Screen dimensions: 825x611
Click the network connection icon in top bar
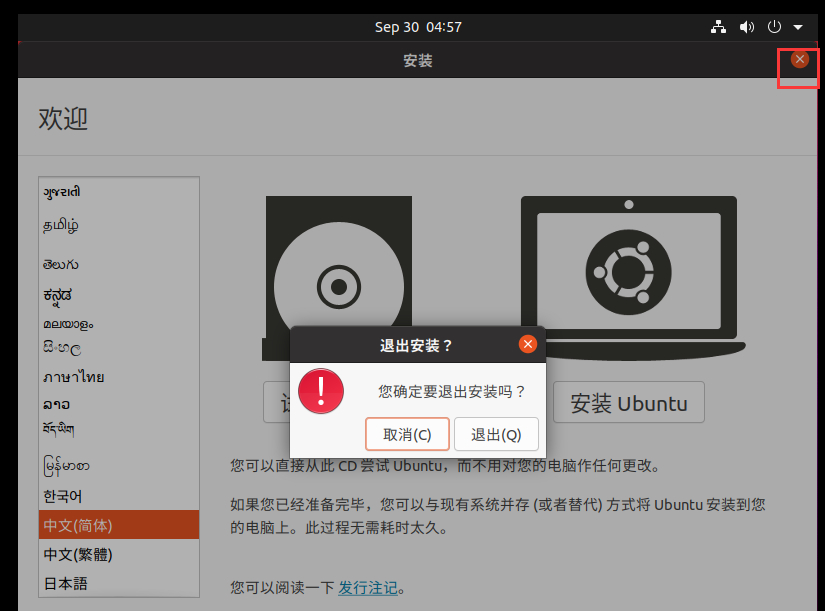pyautogui.click(x=718, y=27)
